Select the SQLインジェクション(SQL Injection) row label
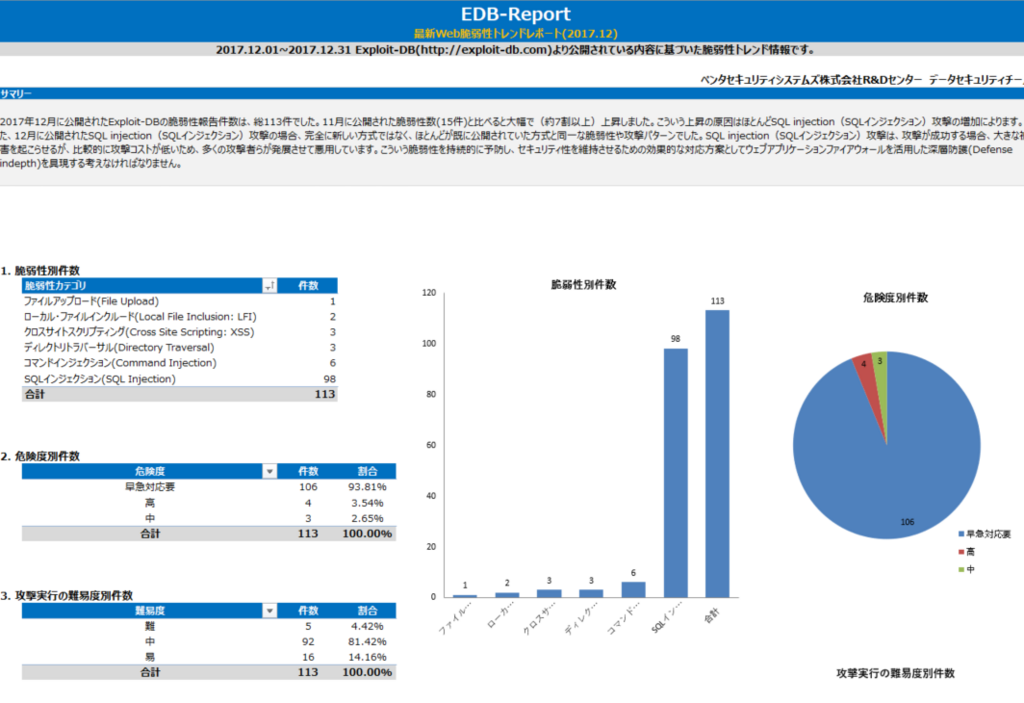 (100, 379)
